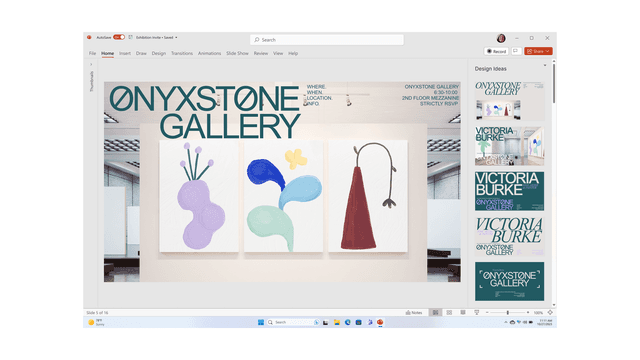640x360 pixels.
Task: Open the Transitions tab
Action: (x=182, y=53)
